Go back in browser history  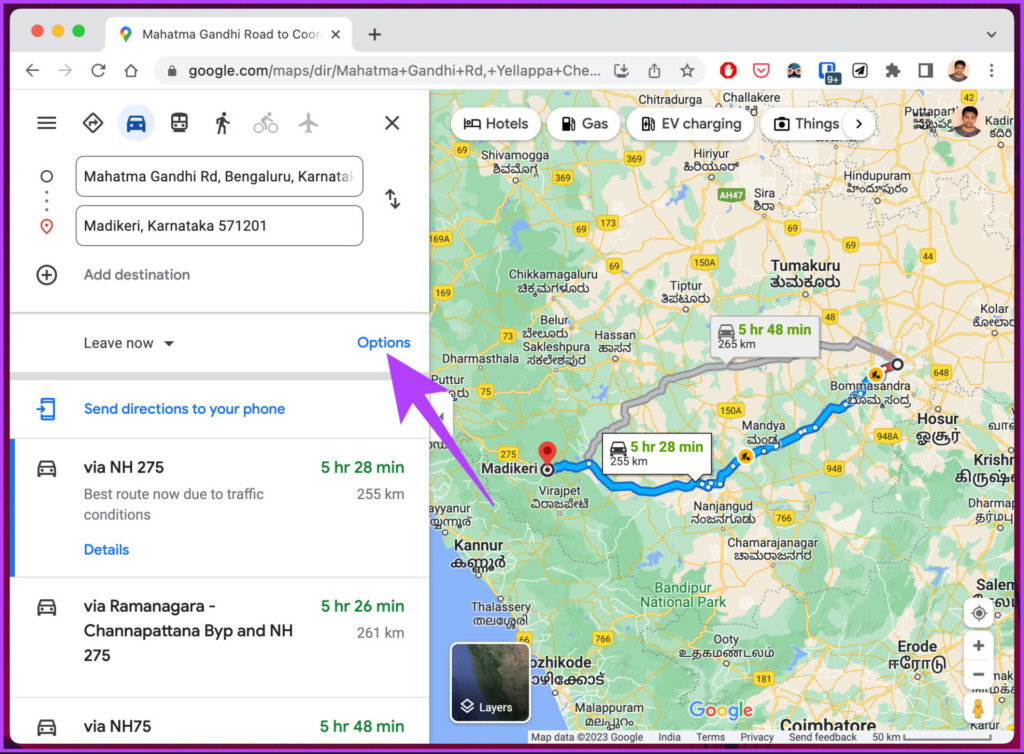click(32, 71)
